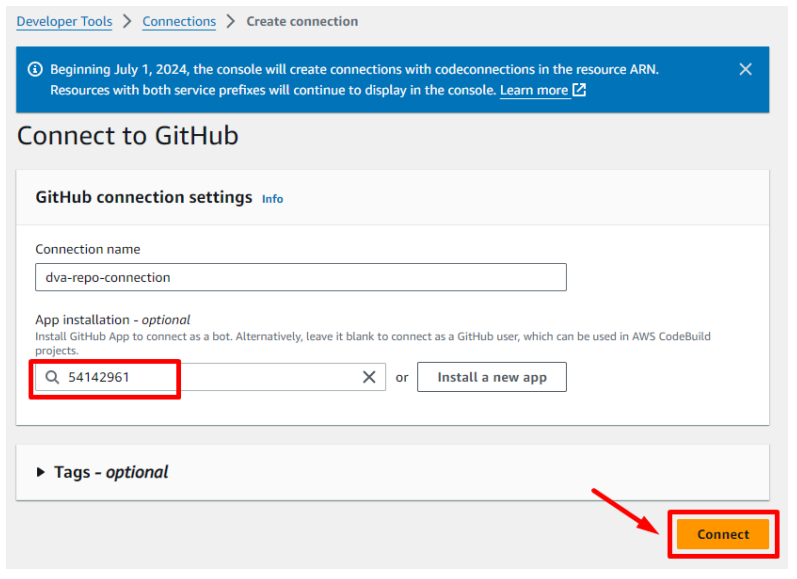The image size is (797, 579).
Task: Click the App installation search box
Action: tap(210, 377)
